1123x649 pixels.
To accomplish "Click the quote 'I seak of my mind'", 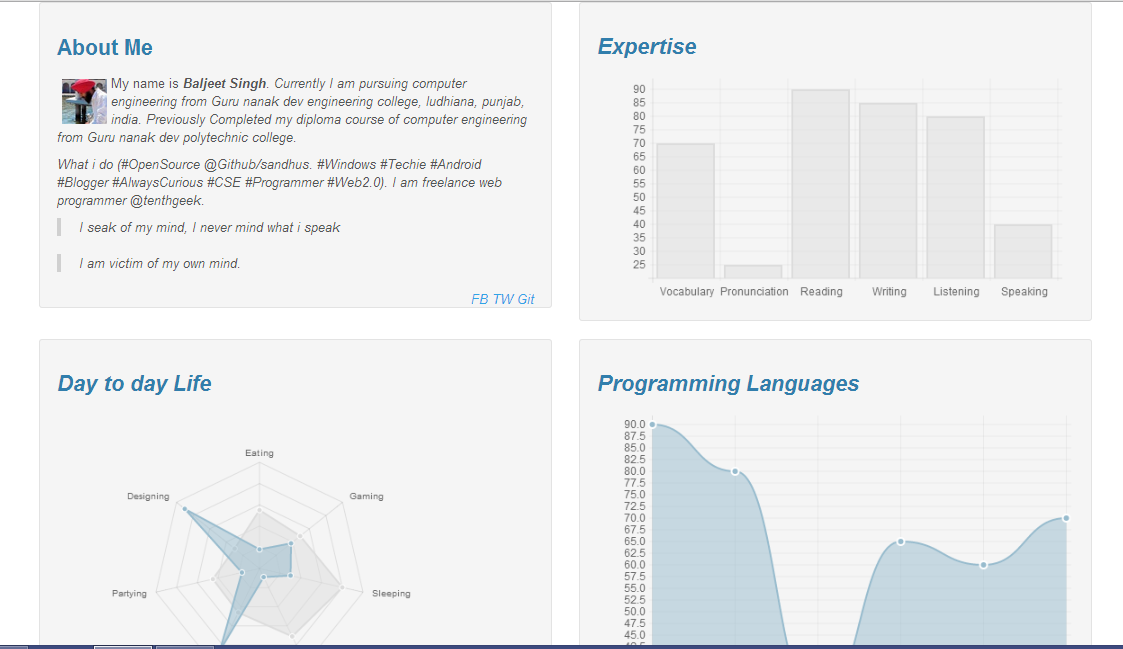I will 210,228.
